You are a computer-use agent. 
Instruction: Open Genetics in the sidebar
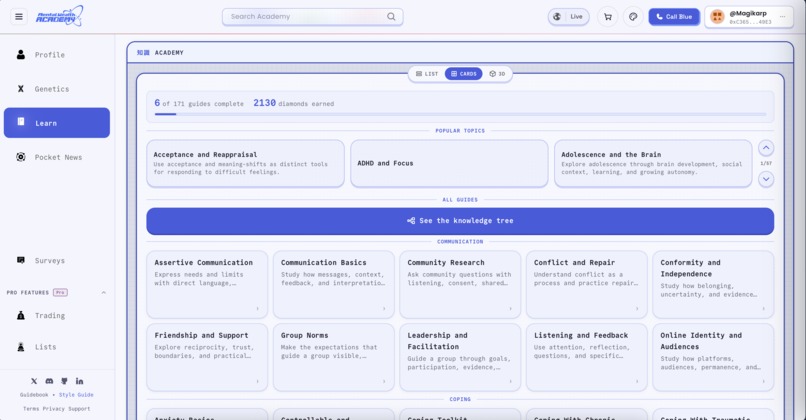click(57, 89)
